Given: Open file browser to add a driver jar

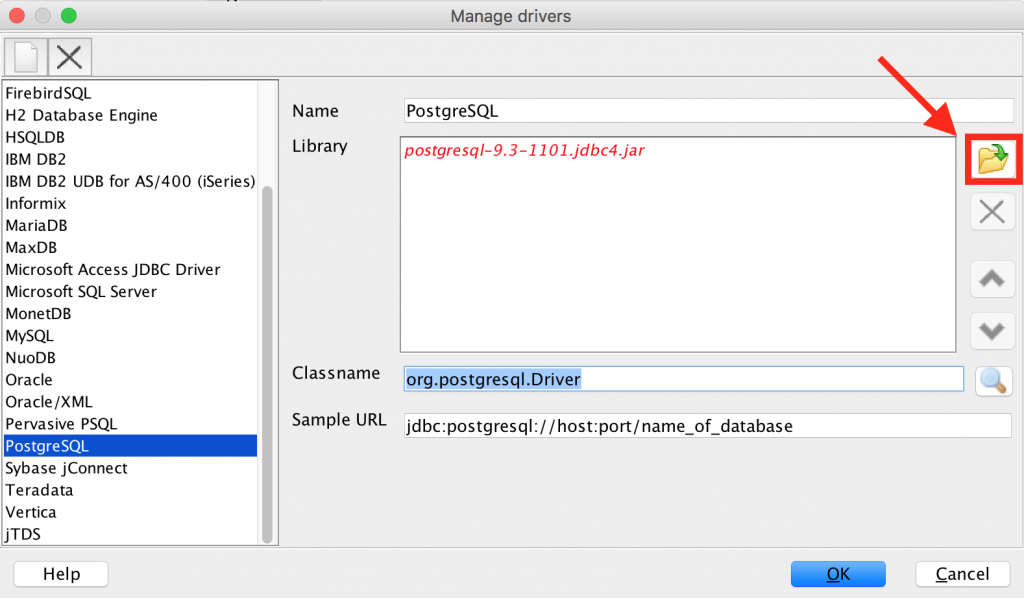Looking at the screenshot, I should [x=992, y=159].
